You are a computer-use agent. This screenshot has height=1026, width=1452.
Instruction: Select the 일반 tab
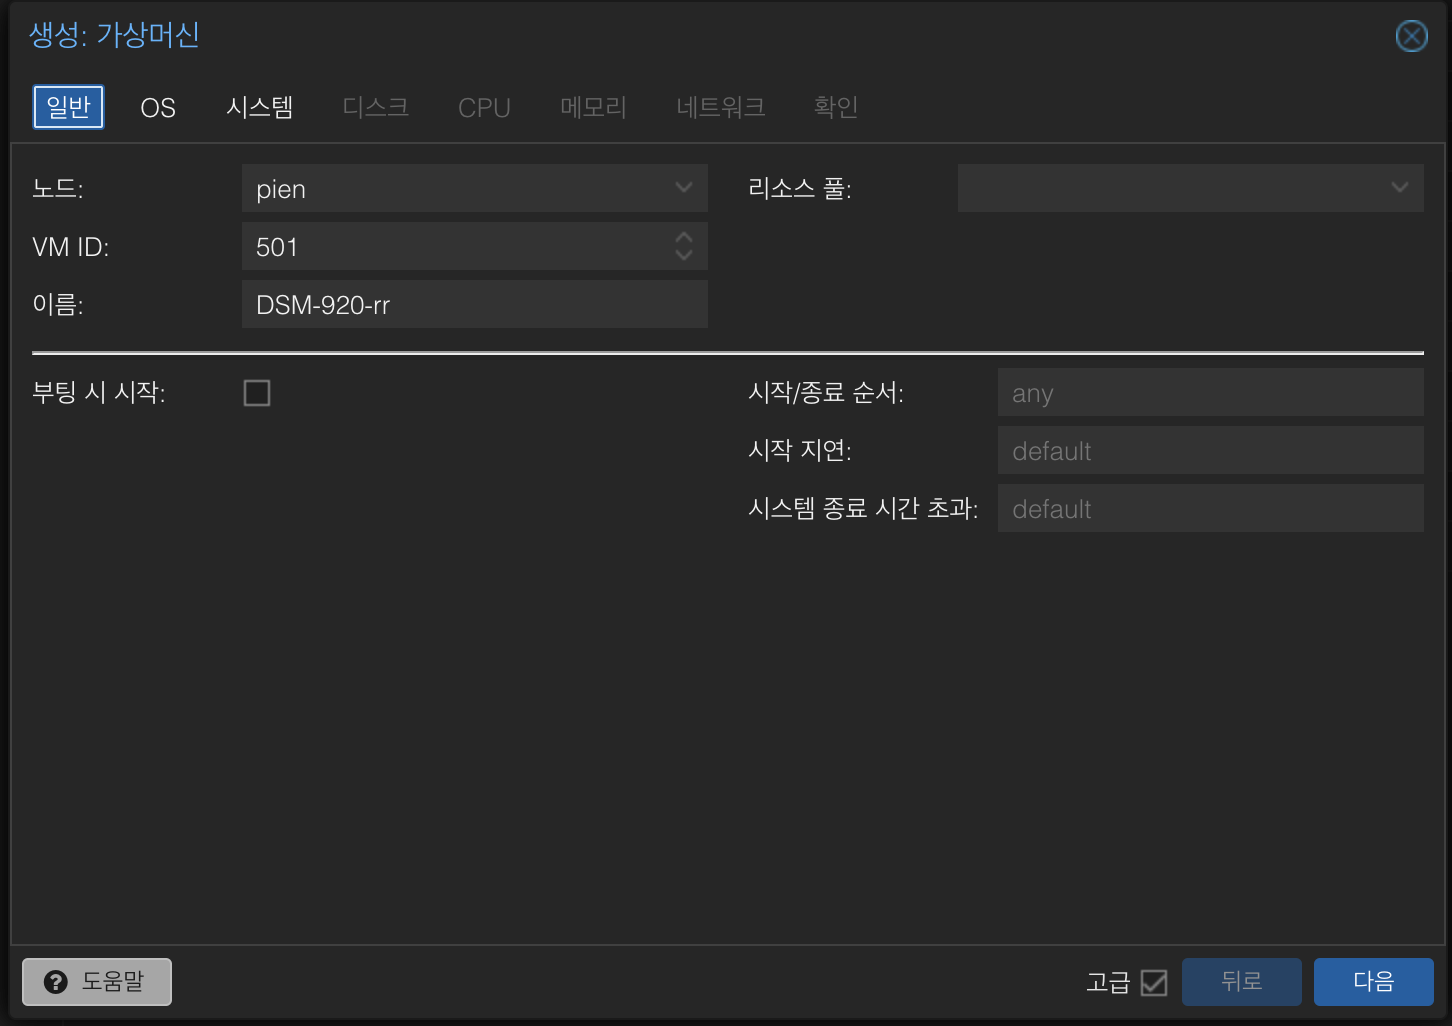[68, 107]
